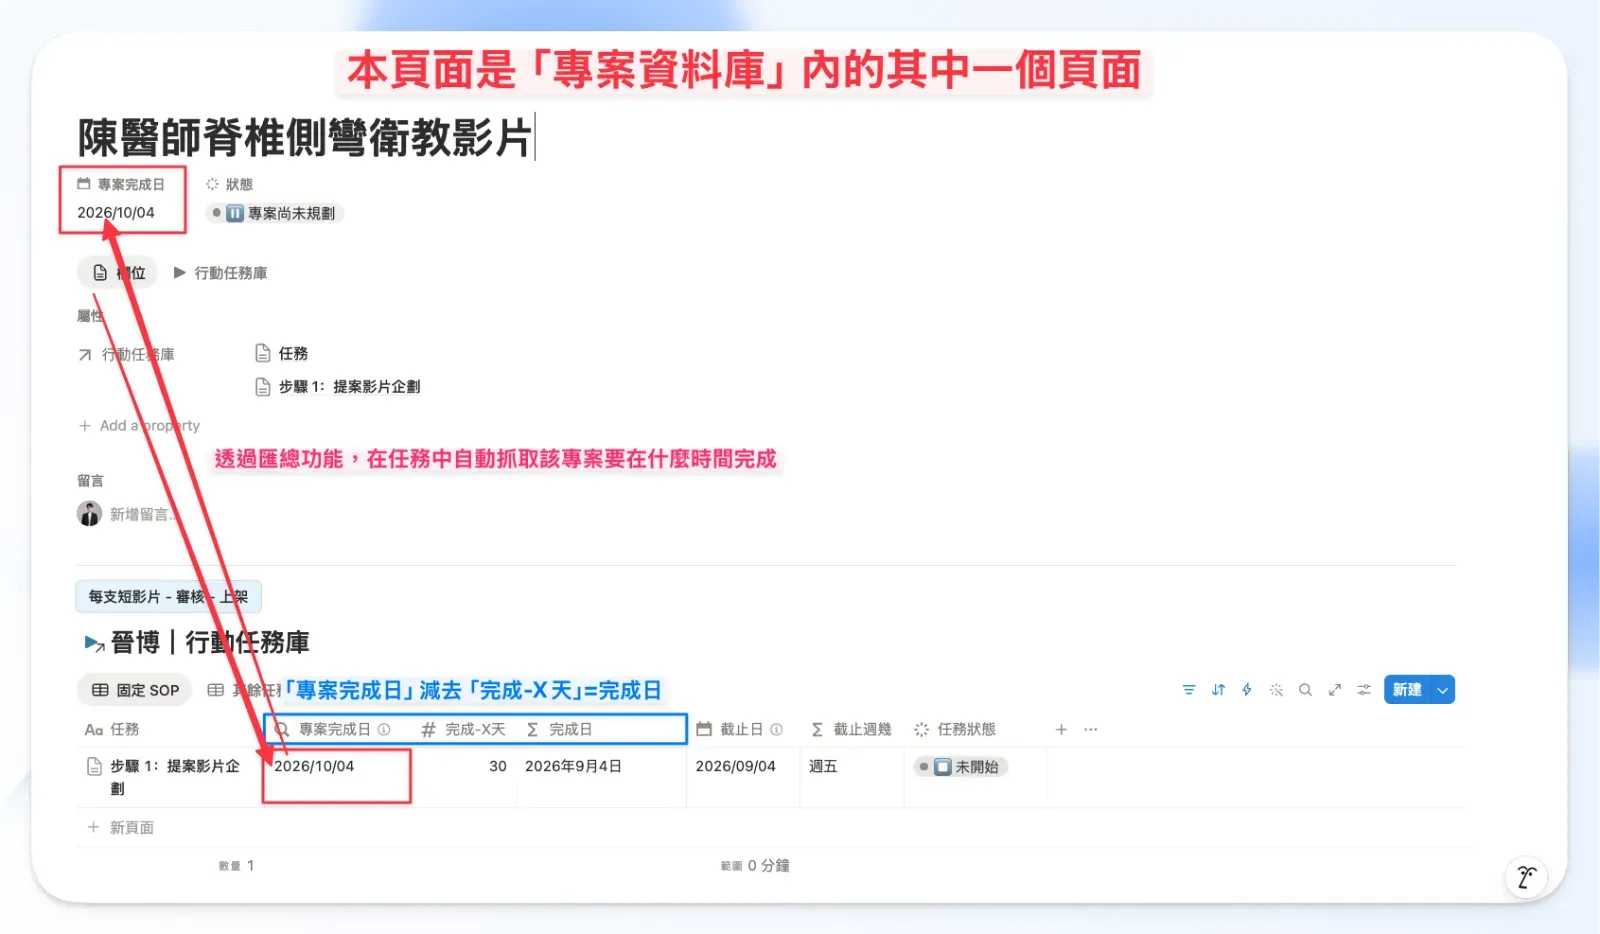Click the page icon of 步驟 1 row
The width and height of the screenshot is (1600, 934).
(94, 767)
